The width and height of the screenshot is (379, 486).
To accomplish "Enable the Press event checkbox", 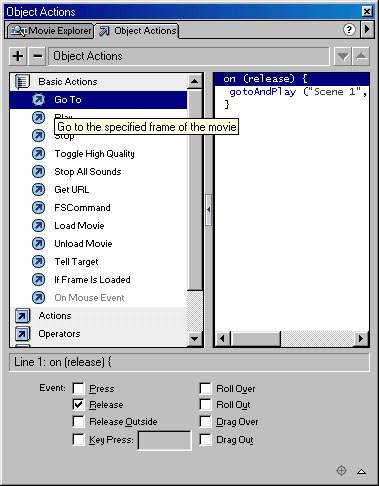I will pos(78,388).
